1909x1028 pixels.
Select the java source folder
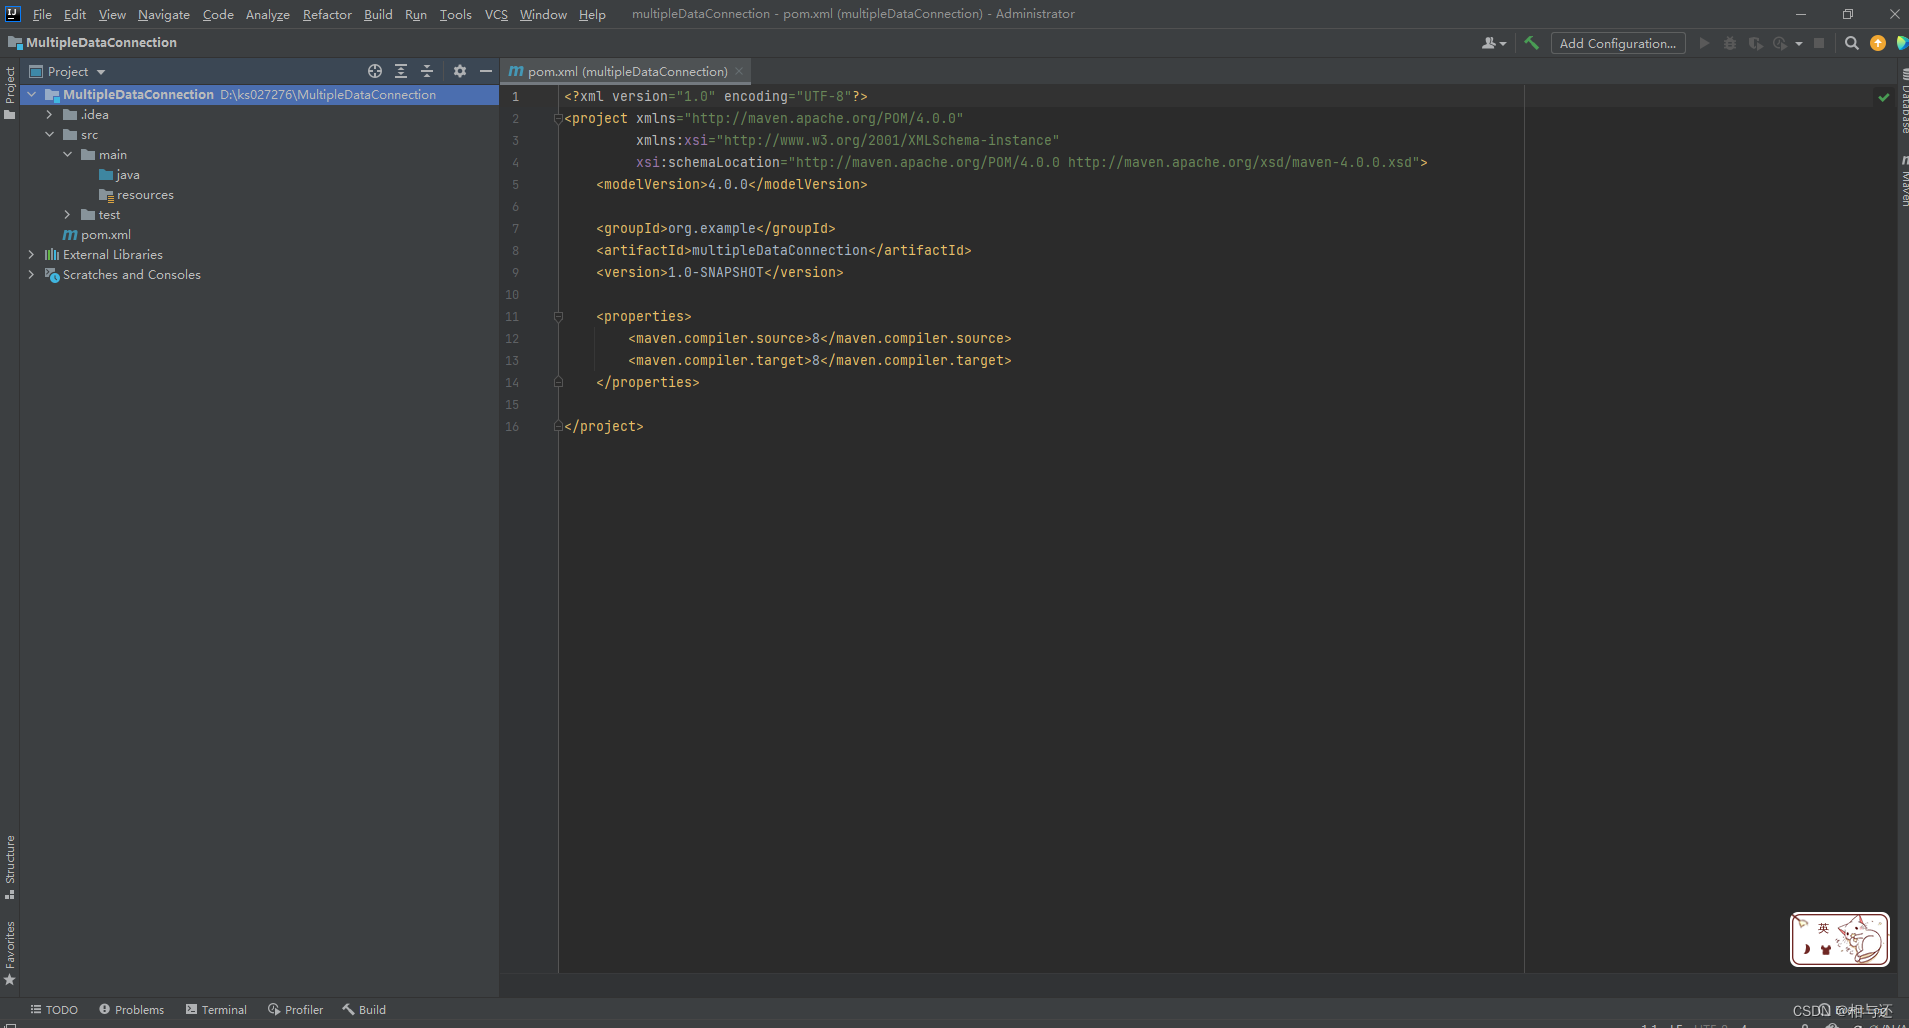119,175
